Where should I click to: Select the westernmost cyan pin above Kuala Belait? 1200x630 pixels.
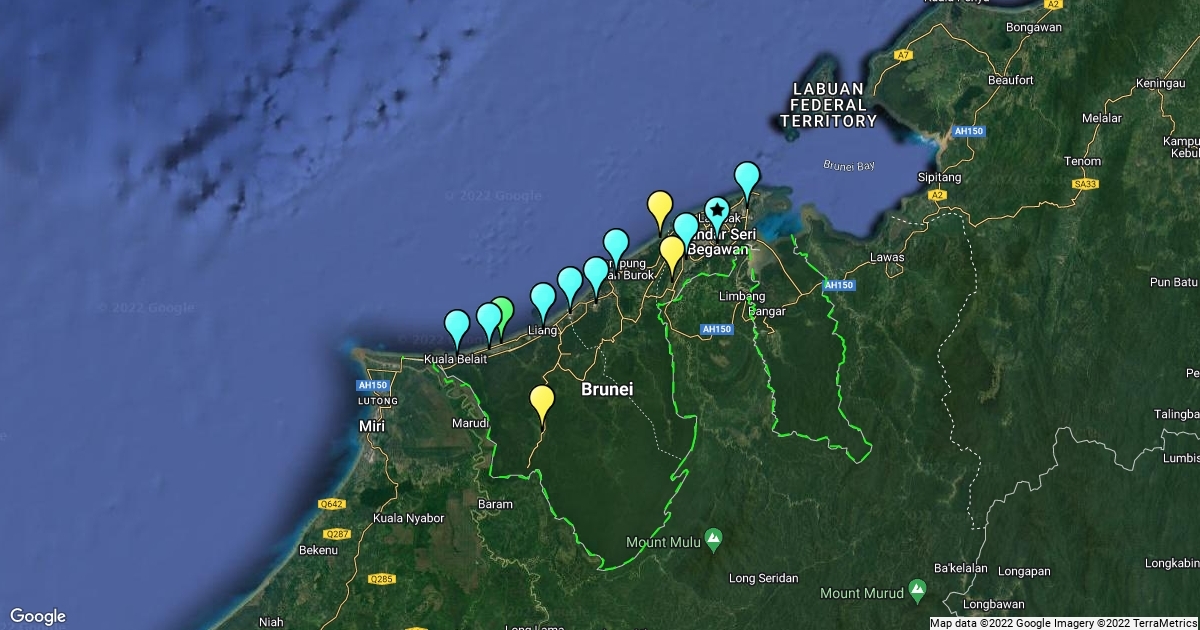click(457, 325)
